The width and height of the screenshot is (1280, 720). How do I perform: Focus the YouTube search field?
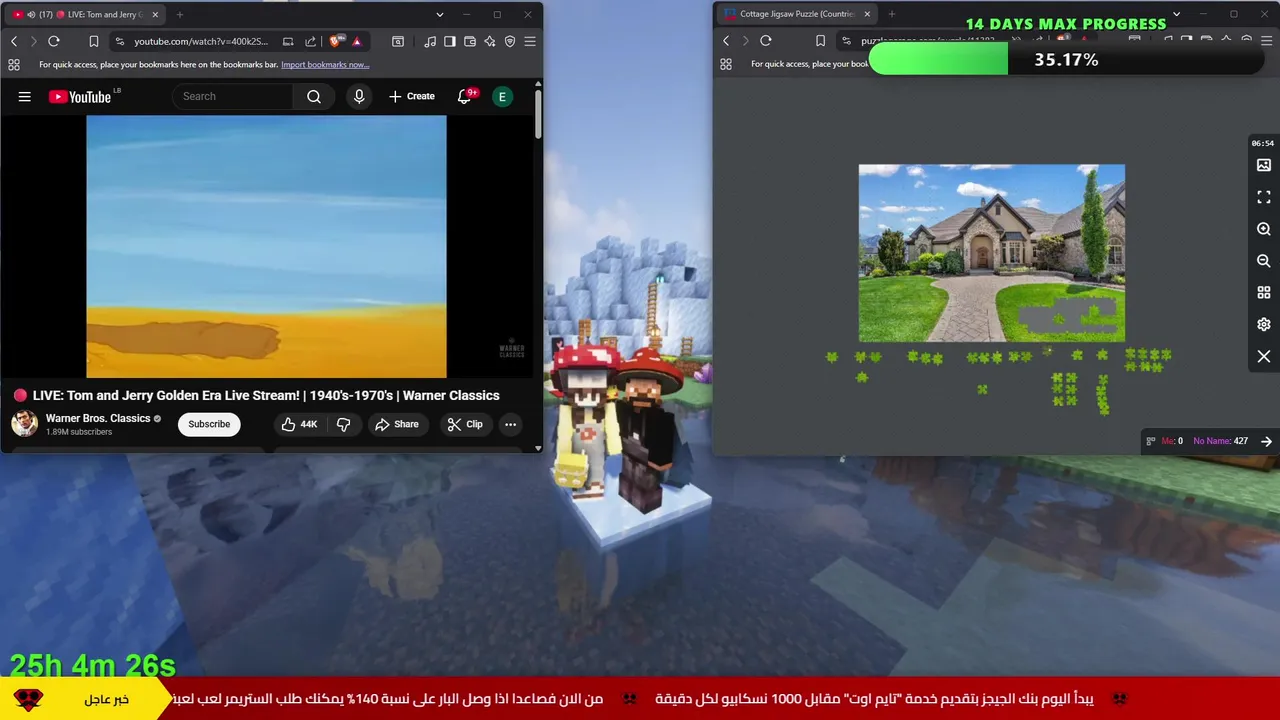tap(233, 97)
